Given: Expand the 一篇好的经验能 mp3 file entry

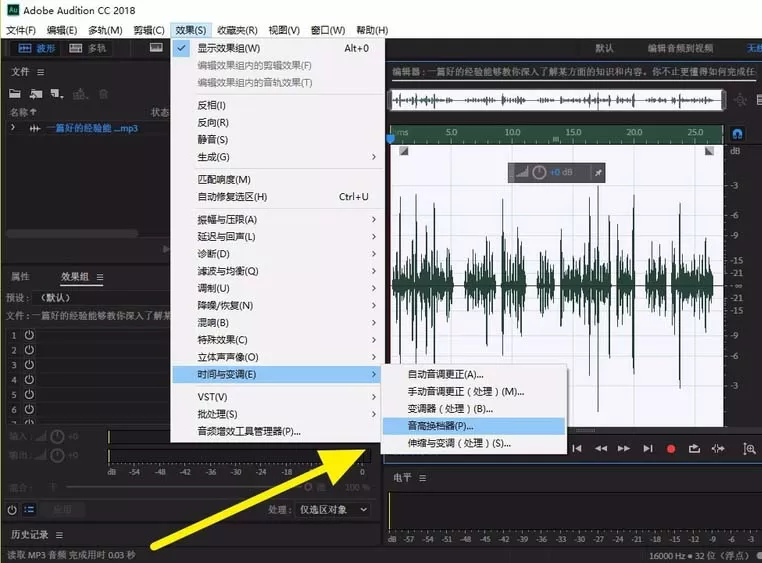Looking at the screenshot, I should pyautogui.click(x=13, y=128).
